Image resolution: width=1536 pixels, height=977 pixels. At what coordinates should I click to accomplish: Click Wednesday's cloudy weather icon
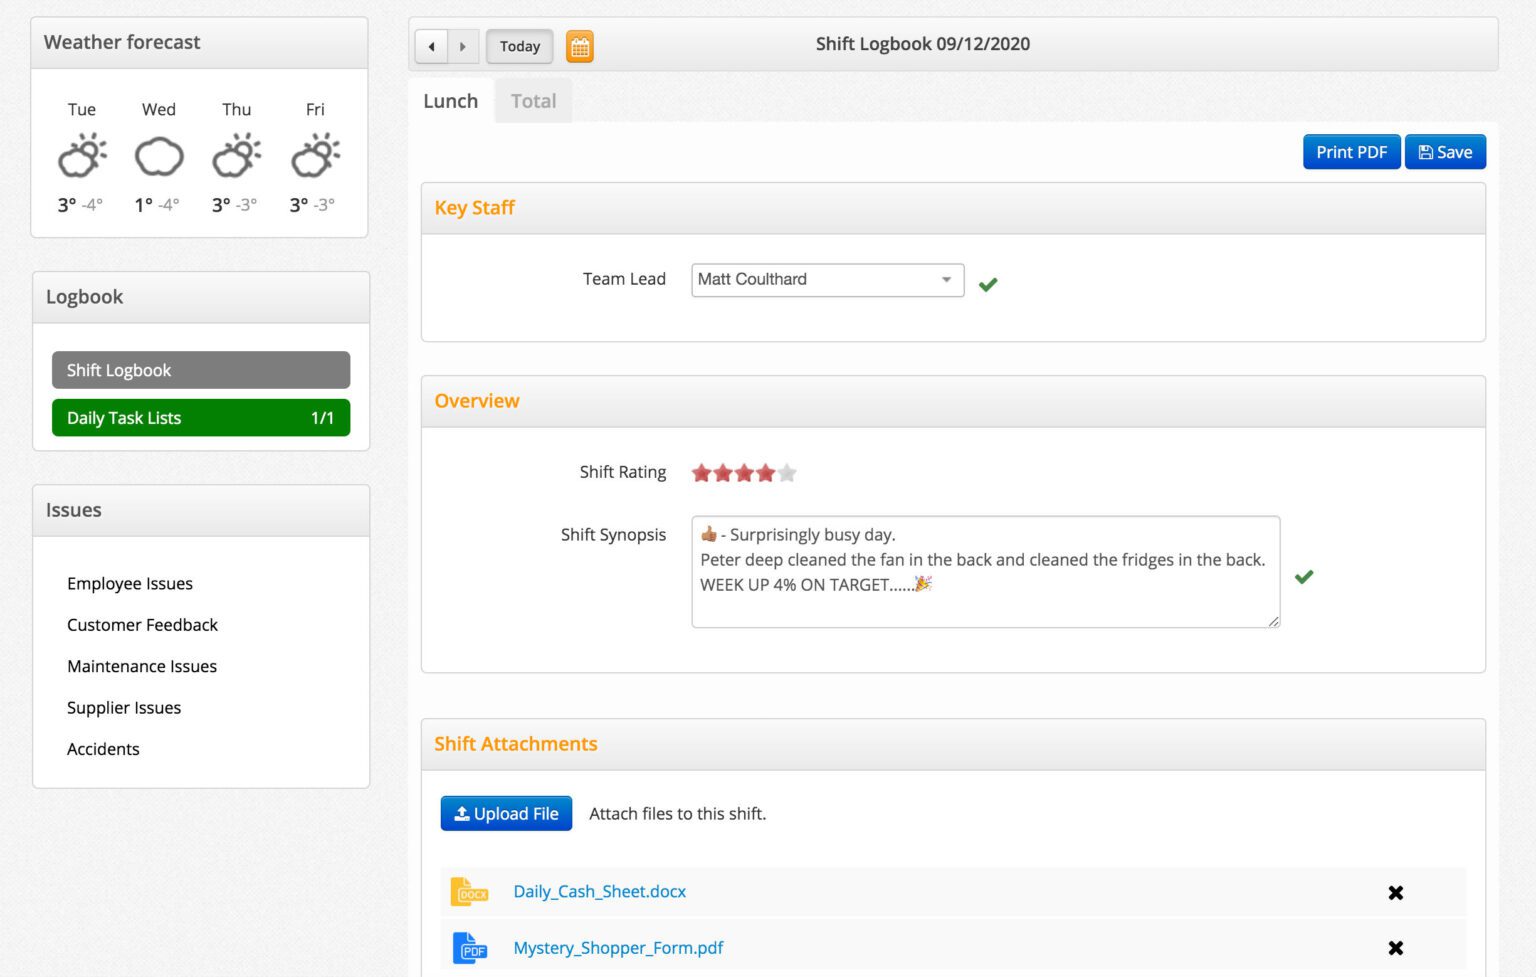click(159, 157)
